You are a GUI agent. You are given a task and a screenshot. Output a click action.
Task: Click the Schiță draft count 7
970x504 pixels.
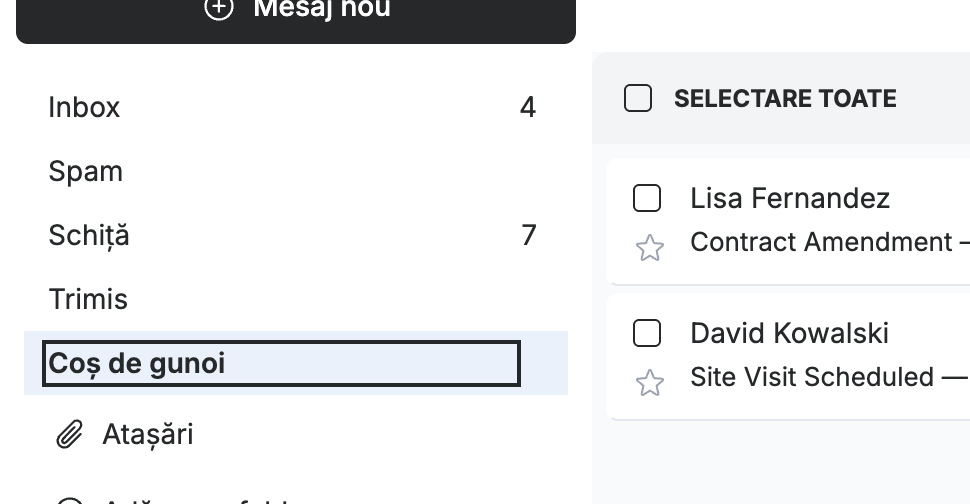point(528,235)
